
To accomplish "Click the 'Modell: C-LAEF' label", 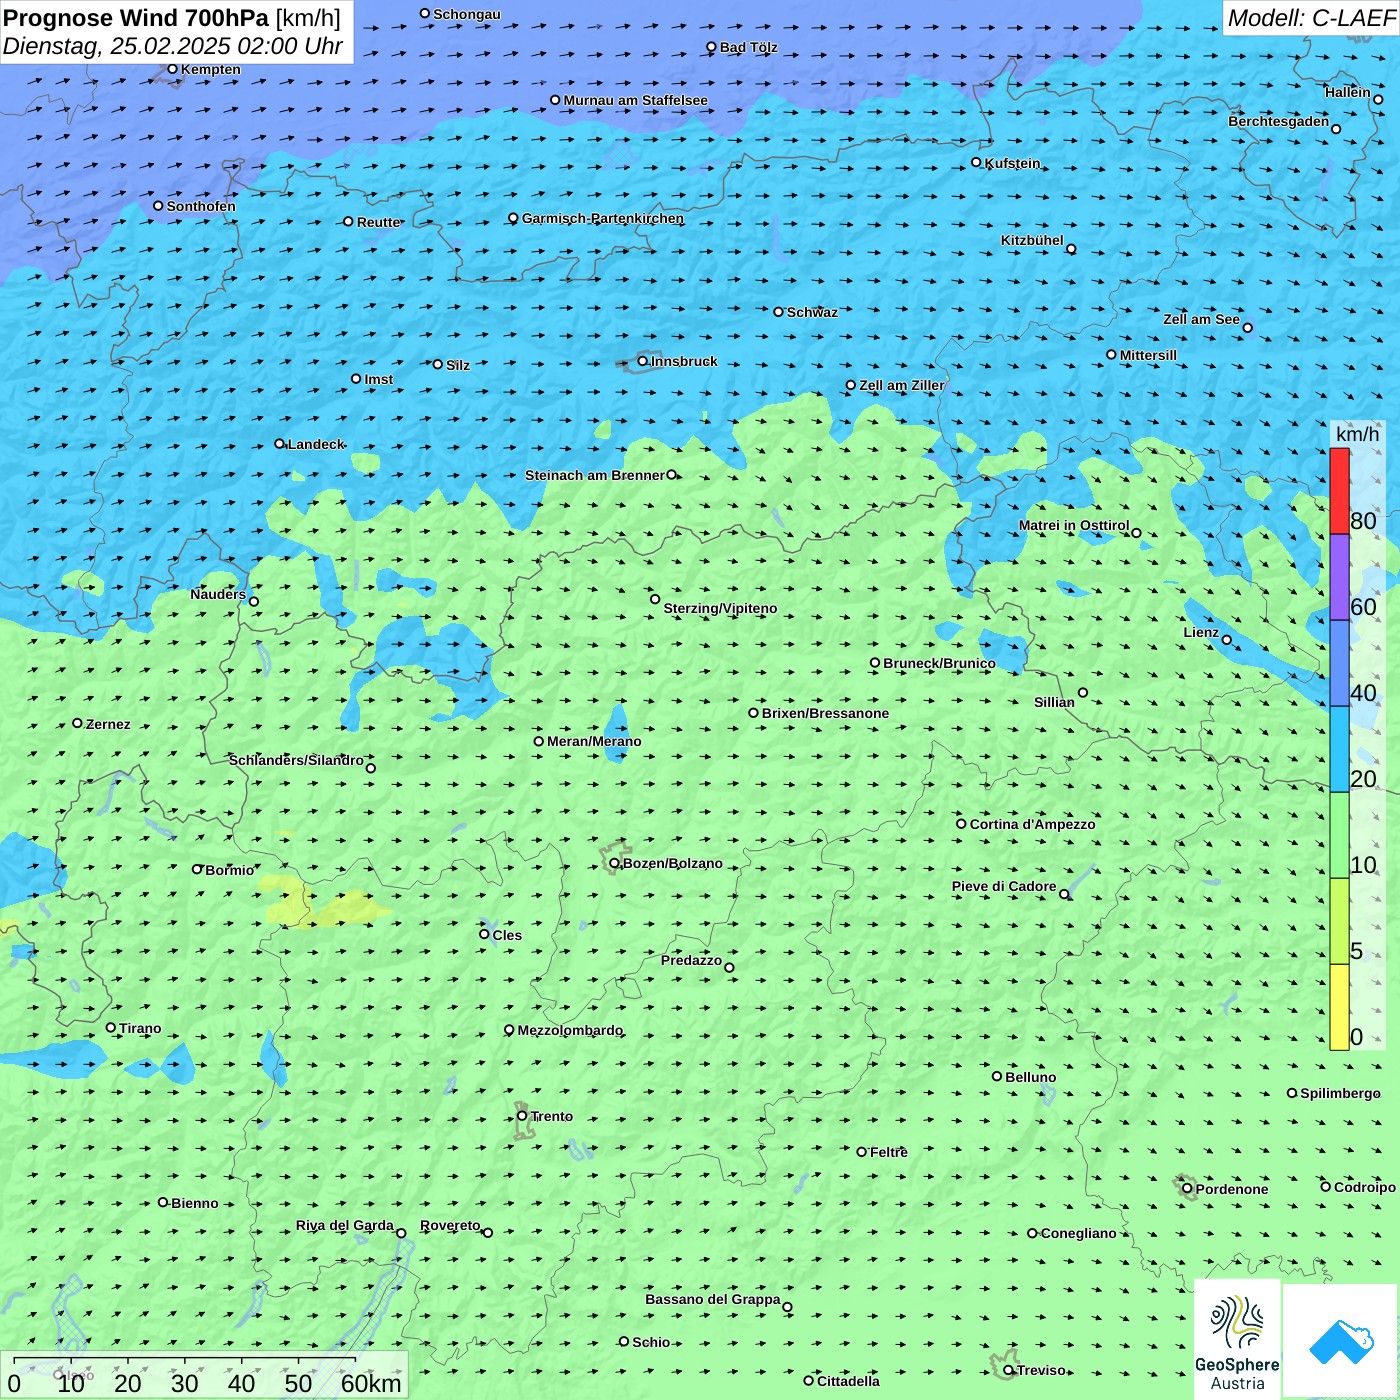I will click(1310, 18).
